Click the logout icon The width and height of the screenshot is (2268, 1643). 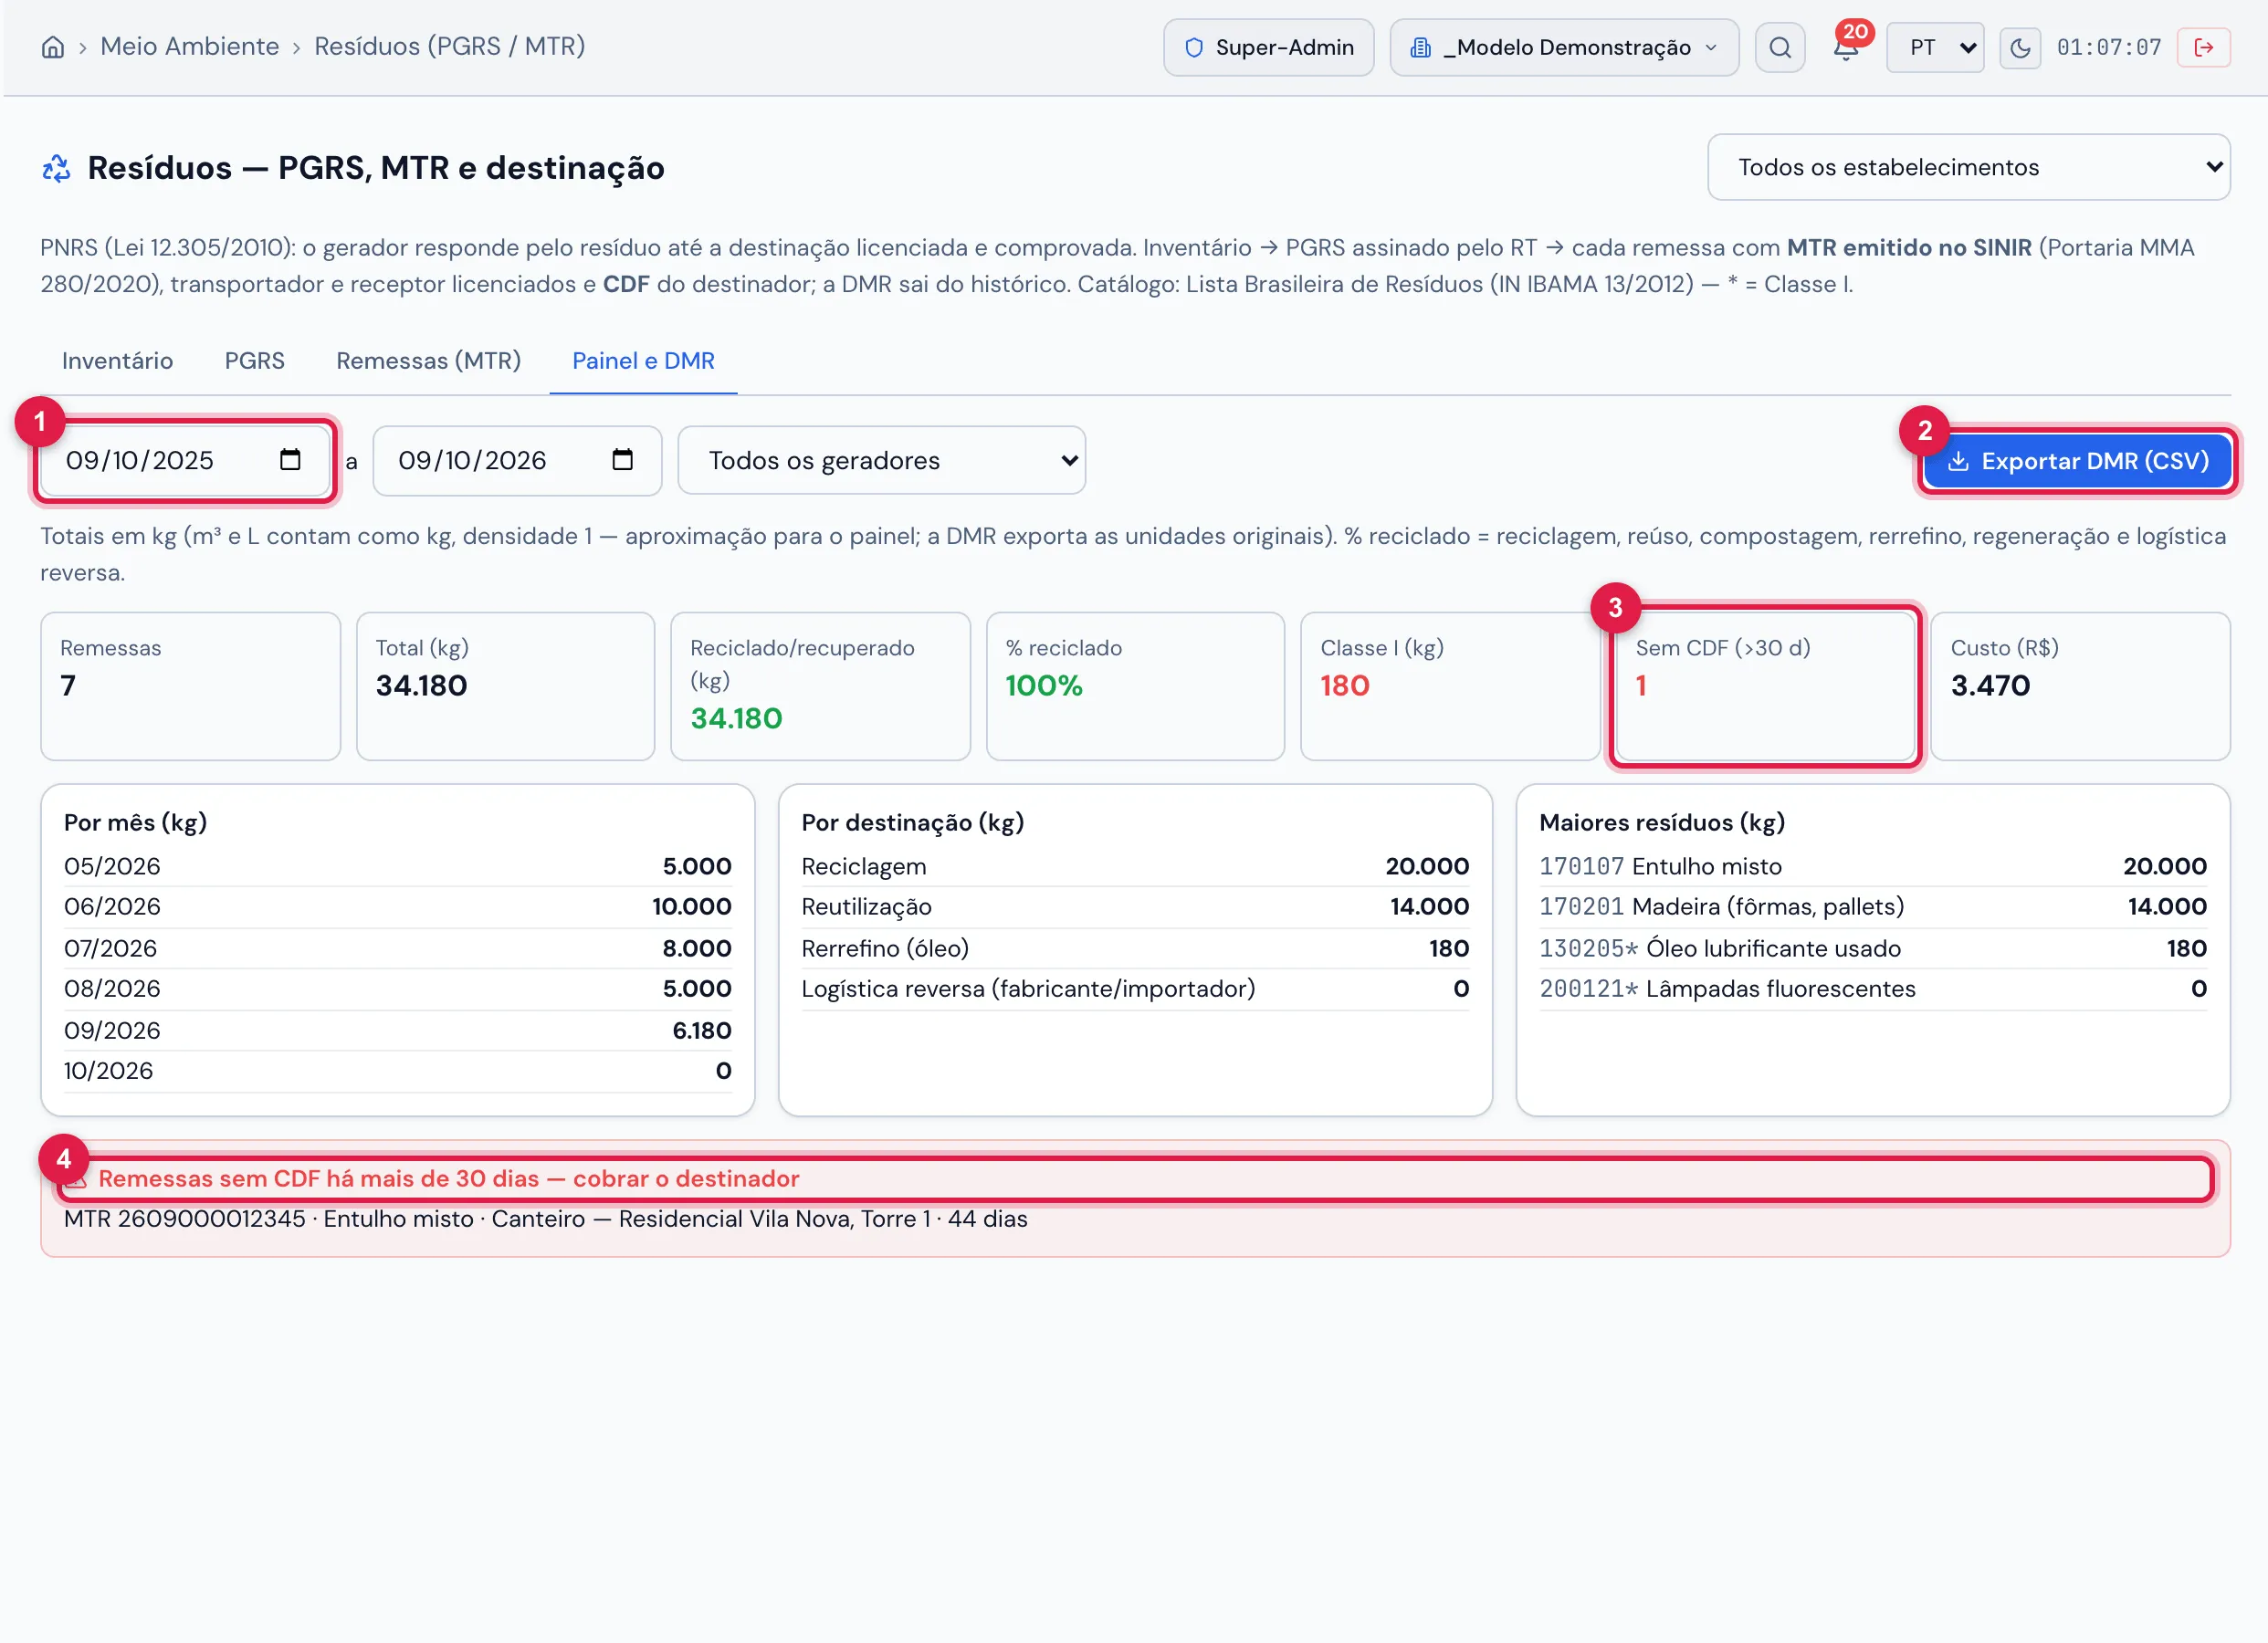pos(2204,47)
